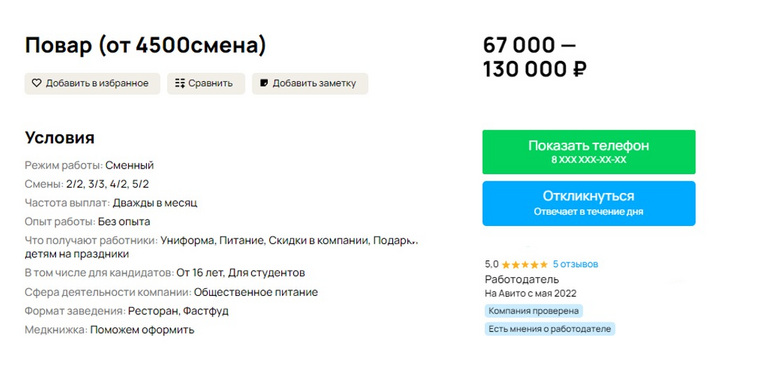Click the compare list icon

(x=180, y=83)
